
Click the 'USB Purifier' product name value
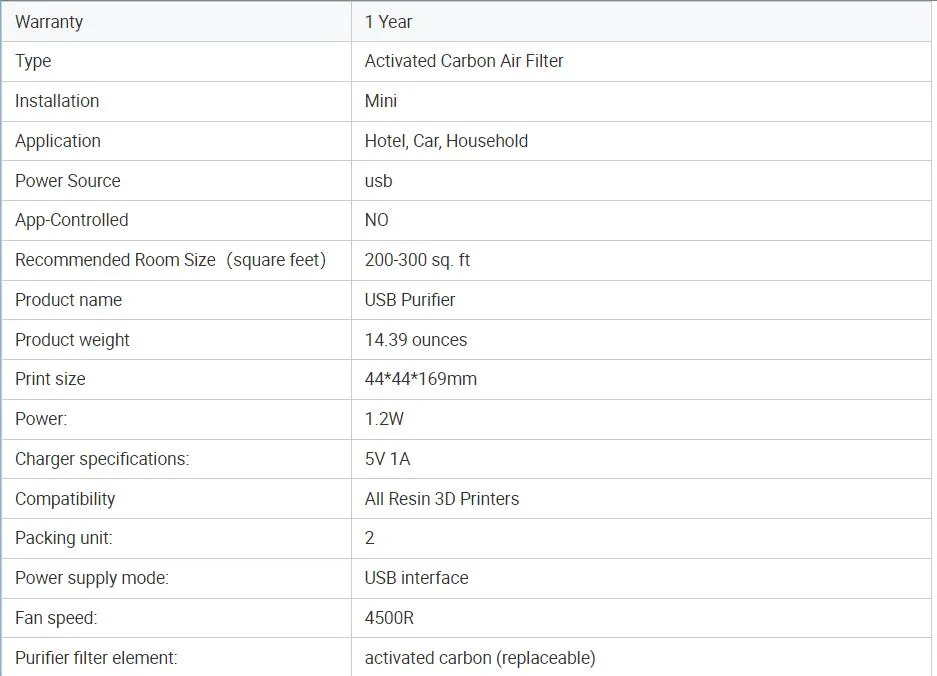(x=410, y=300)
